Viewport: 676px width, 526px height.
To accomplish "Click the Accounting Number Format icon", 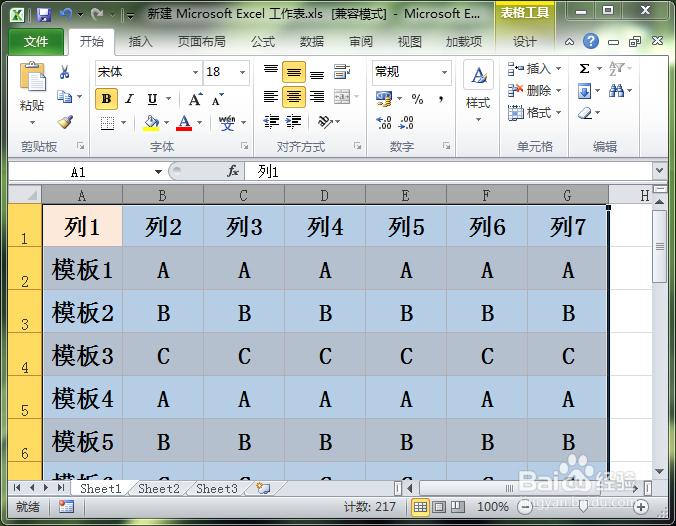I will 384,99.
